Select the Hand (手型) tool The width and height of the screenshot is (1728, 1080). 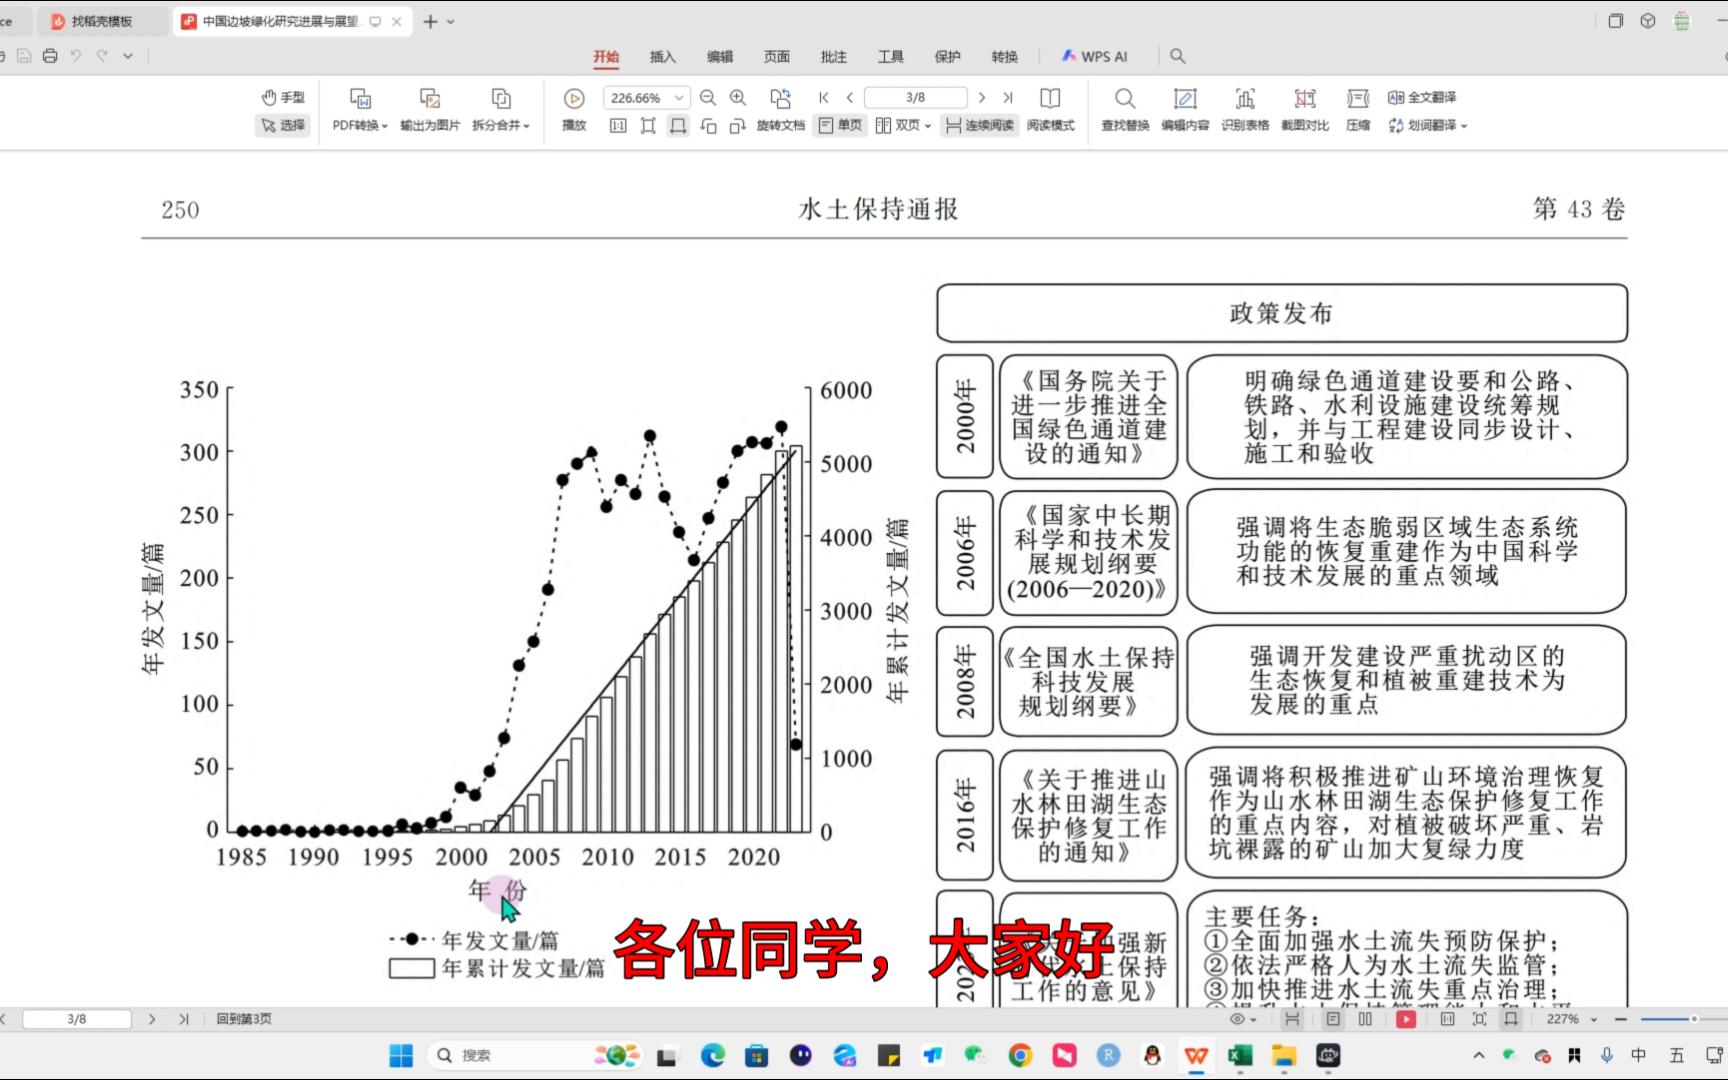click(x=283, y=97)
